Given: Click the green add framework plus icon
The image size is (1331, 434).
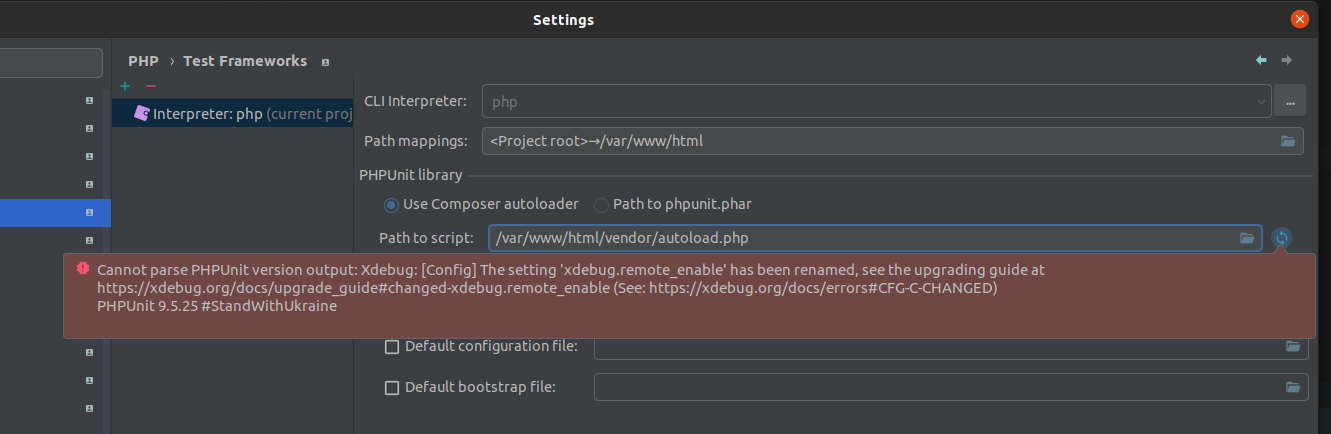Looking at the screenshot, I should point(125,87).
